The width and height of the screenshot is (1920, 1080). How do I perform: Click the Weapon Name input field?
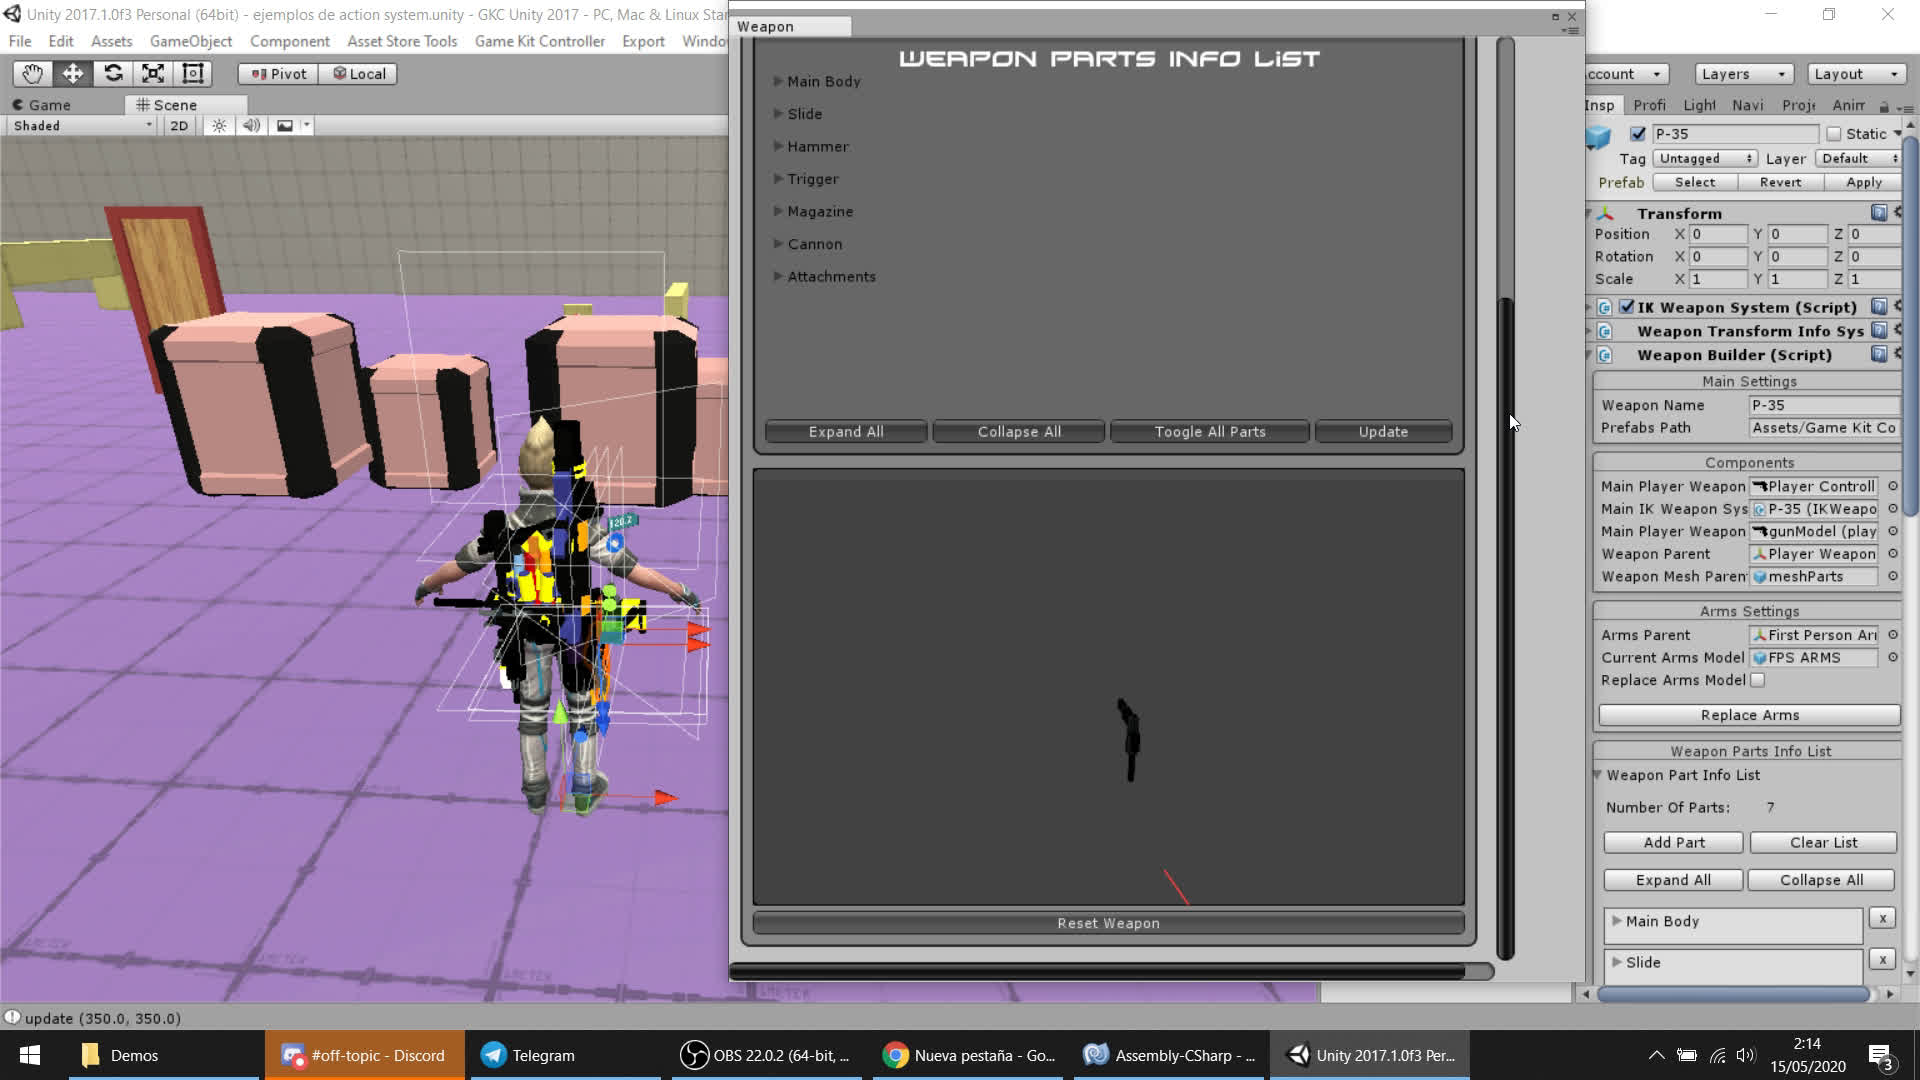click(x=1823, y=405)
